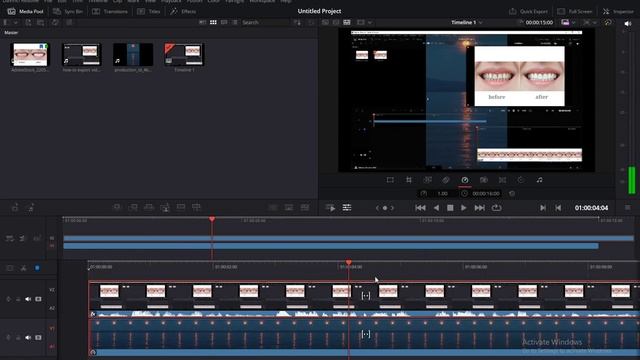
Task: Open the Inspector panel
Action: pyautogui.click(x=618, y=11)
